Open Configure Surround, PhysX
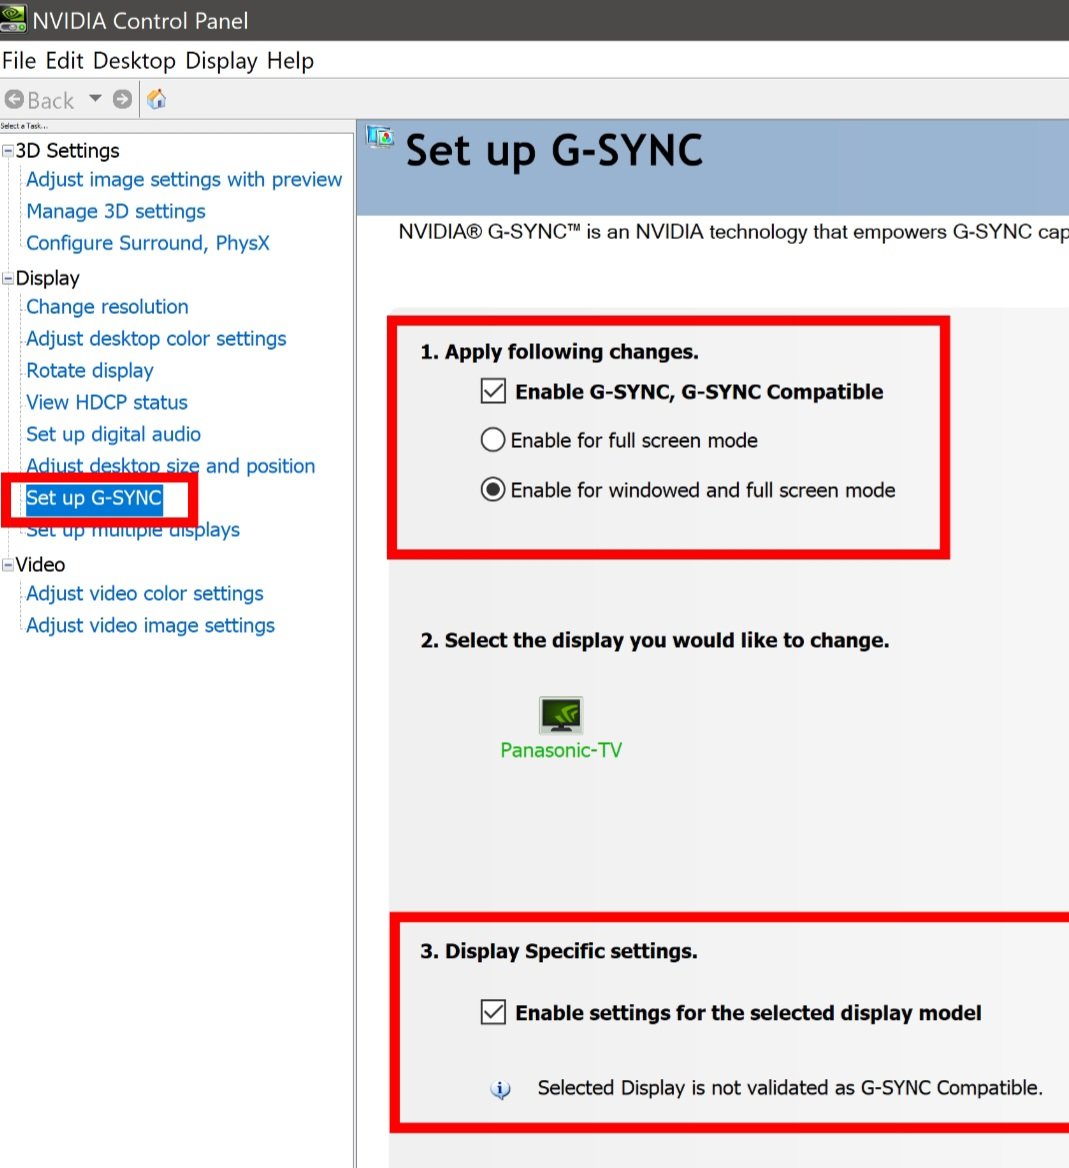 (x=147, y=244)
